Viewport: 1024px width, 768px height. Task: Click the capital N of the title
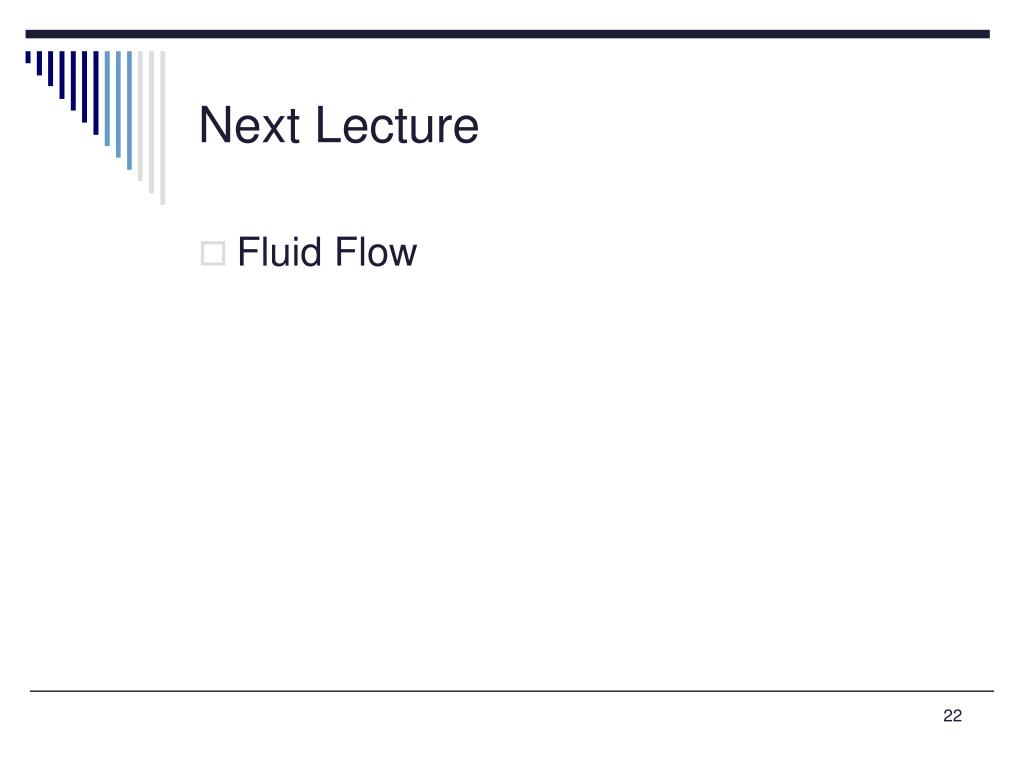tap(214, 125)
